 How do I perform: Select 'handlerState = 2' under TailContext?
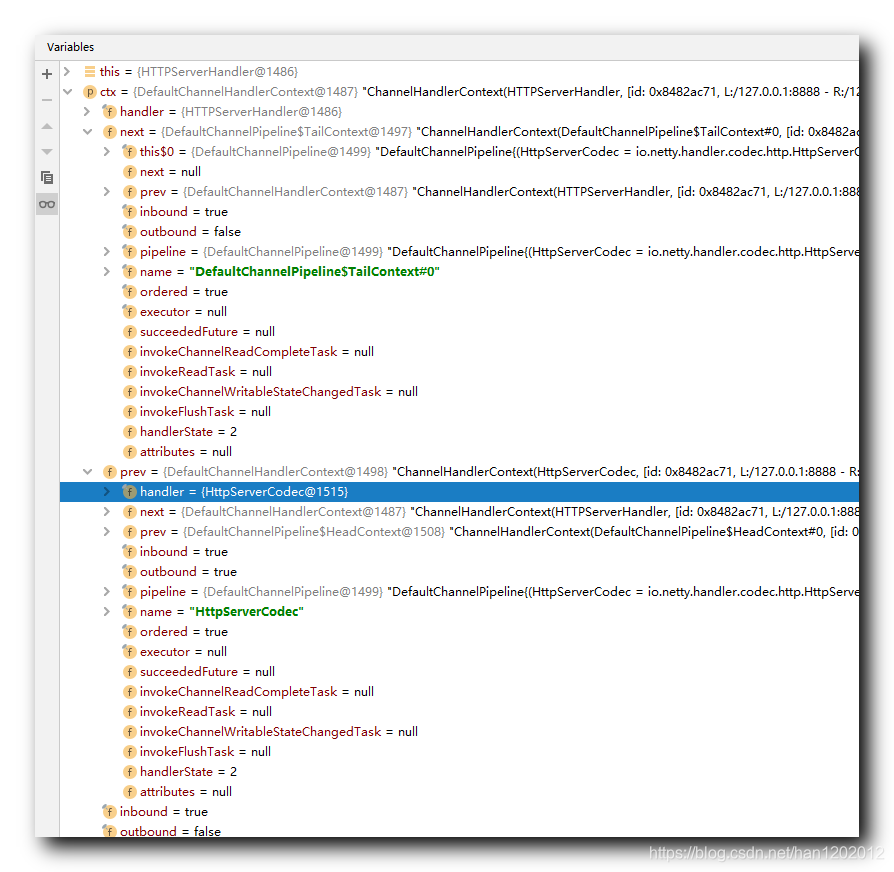pos(459,432)
